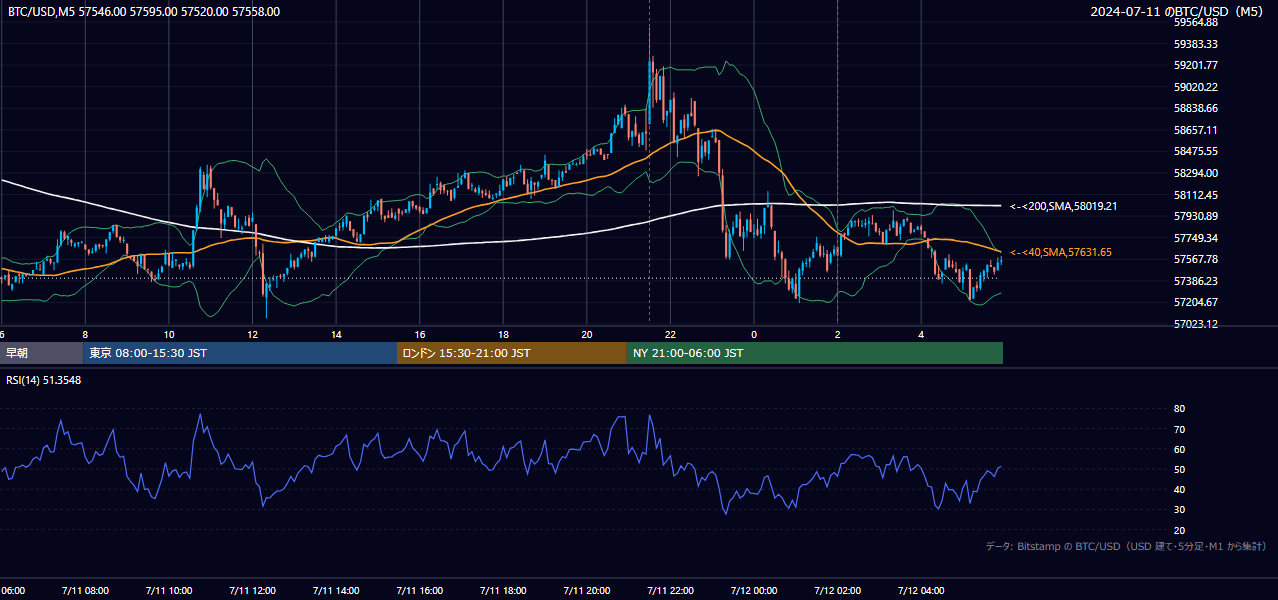This screenshot has width=1278, height=600.
Task: Click price axis value 59564.88
Action: pyautogui.click(x=1195, y=22)
